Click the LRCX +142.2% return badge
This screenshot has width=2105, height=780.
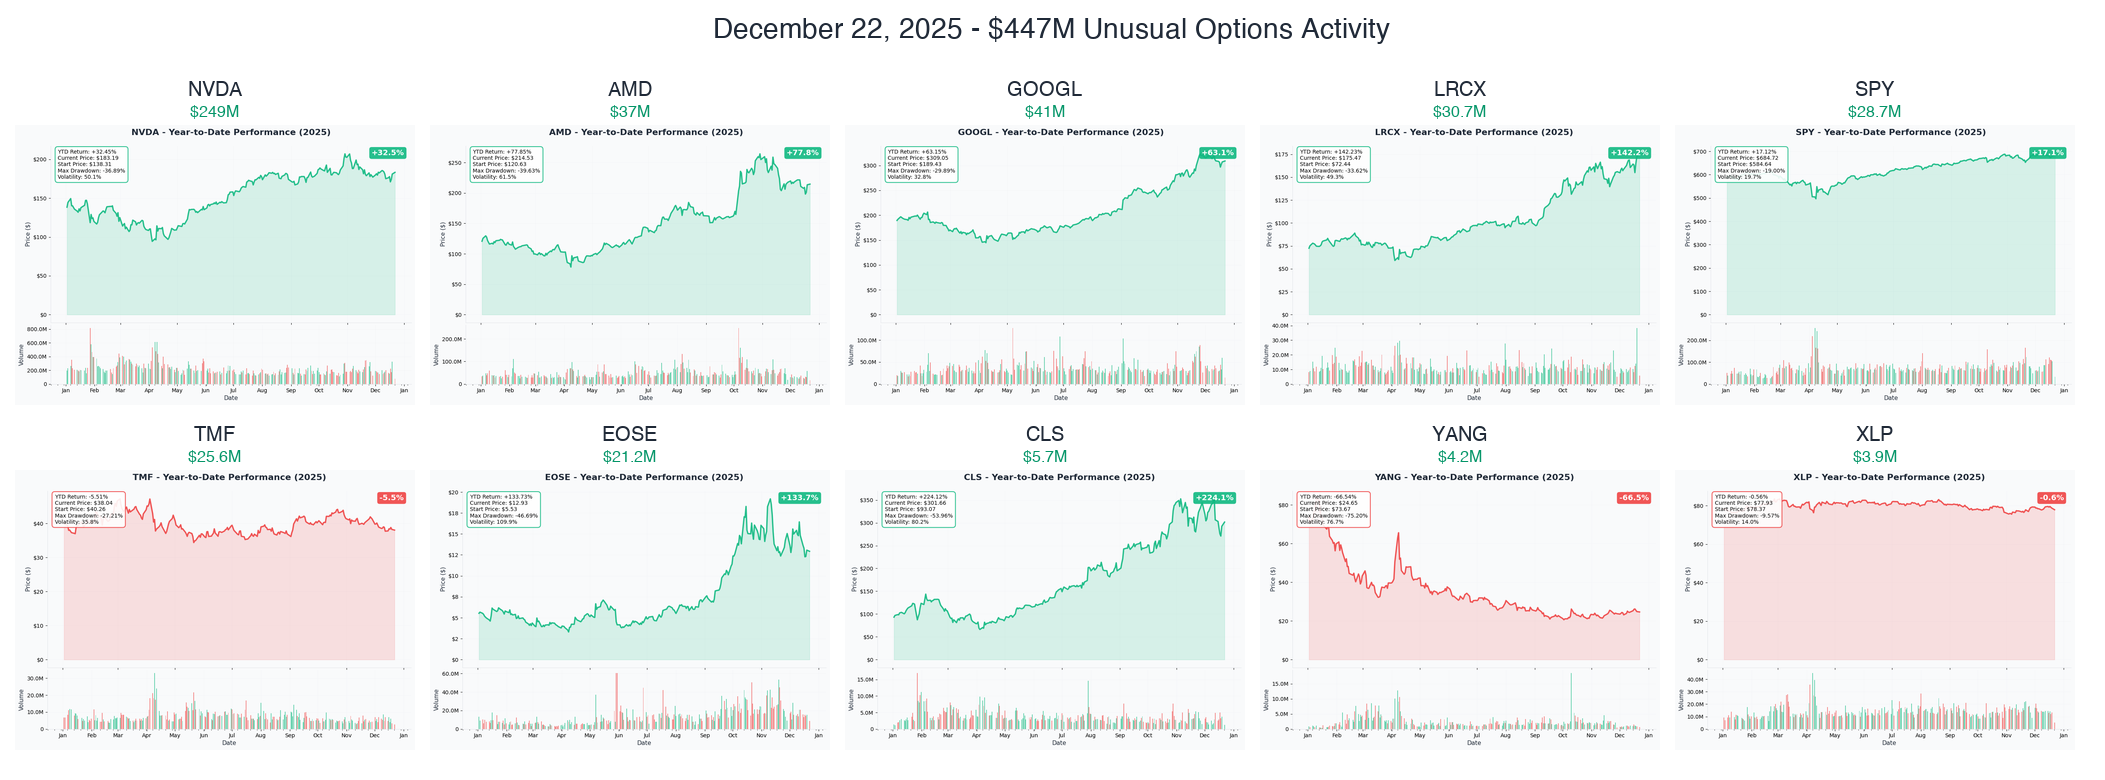[x=1629, y=153]
